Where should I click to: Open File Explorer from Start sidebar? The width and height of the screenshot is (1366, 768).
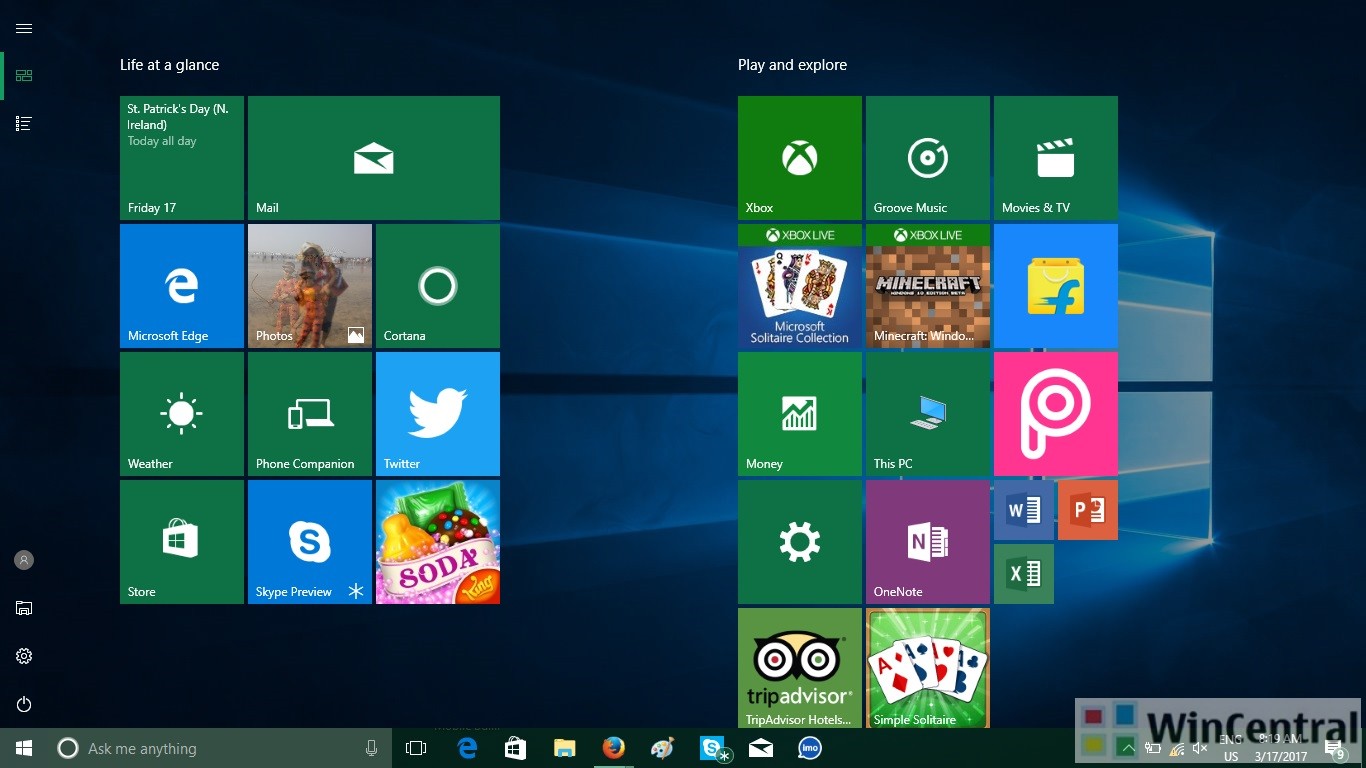(x=24, y=608)
